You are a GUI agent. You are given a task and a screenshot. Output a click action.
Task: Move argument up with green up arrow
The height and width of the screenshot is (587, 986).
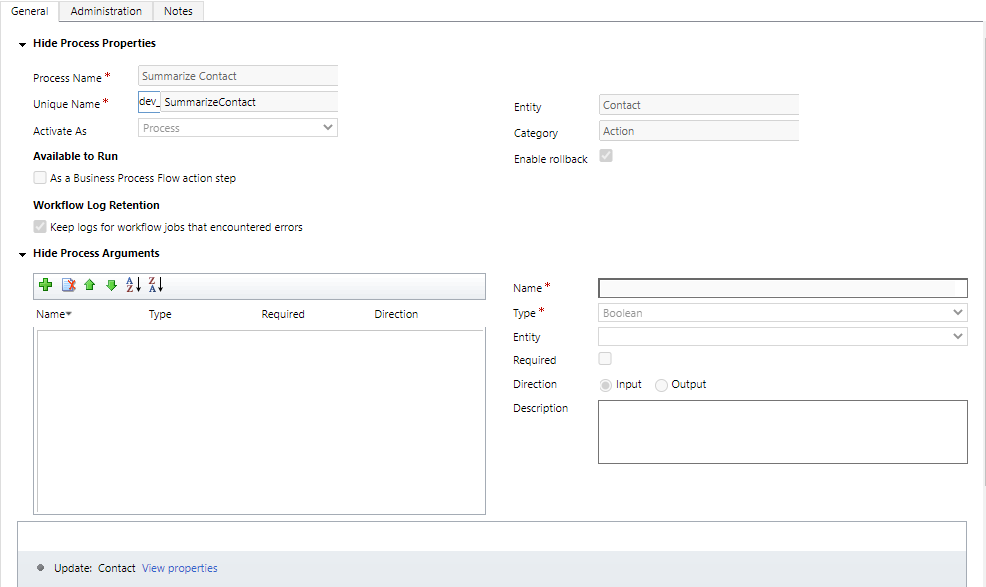[x=90, y=285]
